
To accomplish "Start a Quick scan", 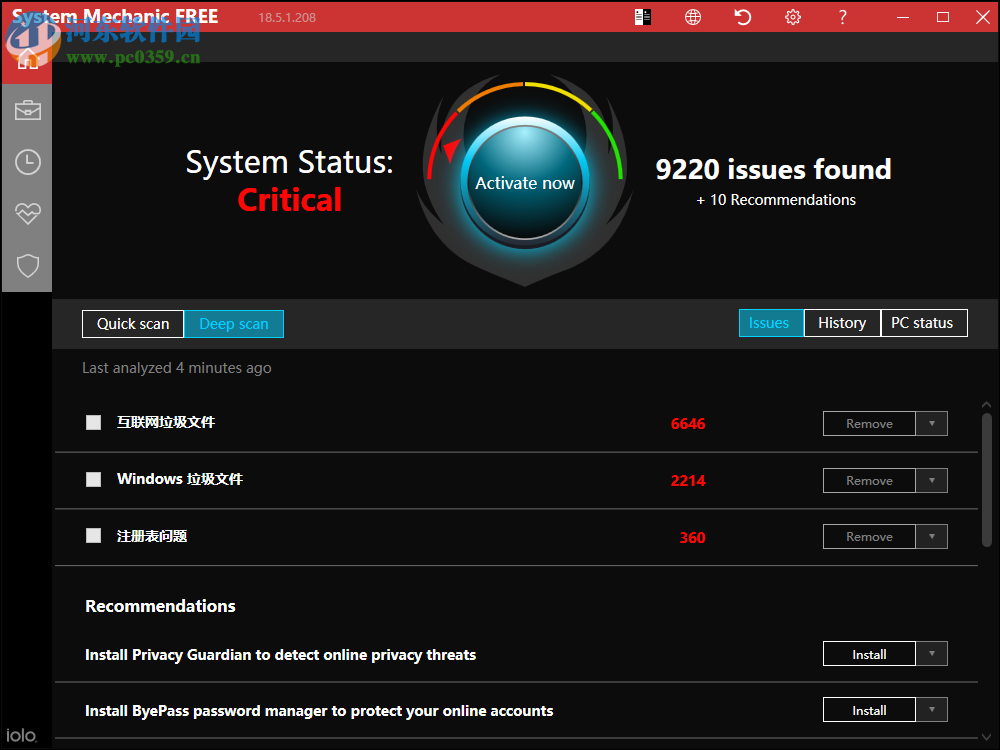I will coord(132,323).
